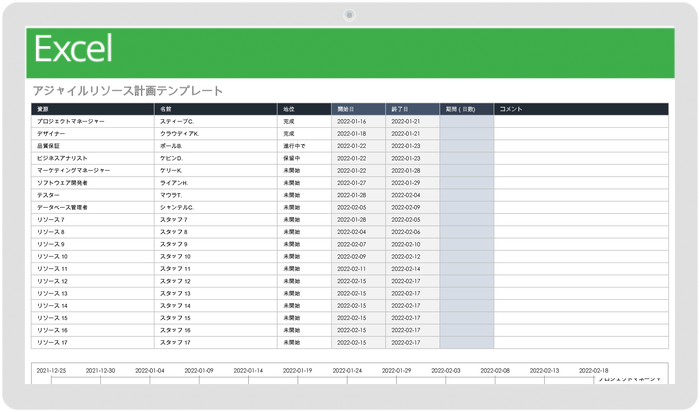
Task: Select end date 2022-02-14
Action: (412, 269)
